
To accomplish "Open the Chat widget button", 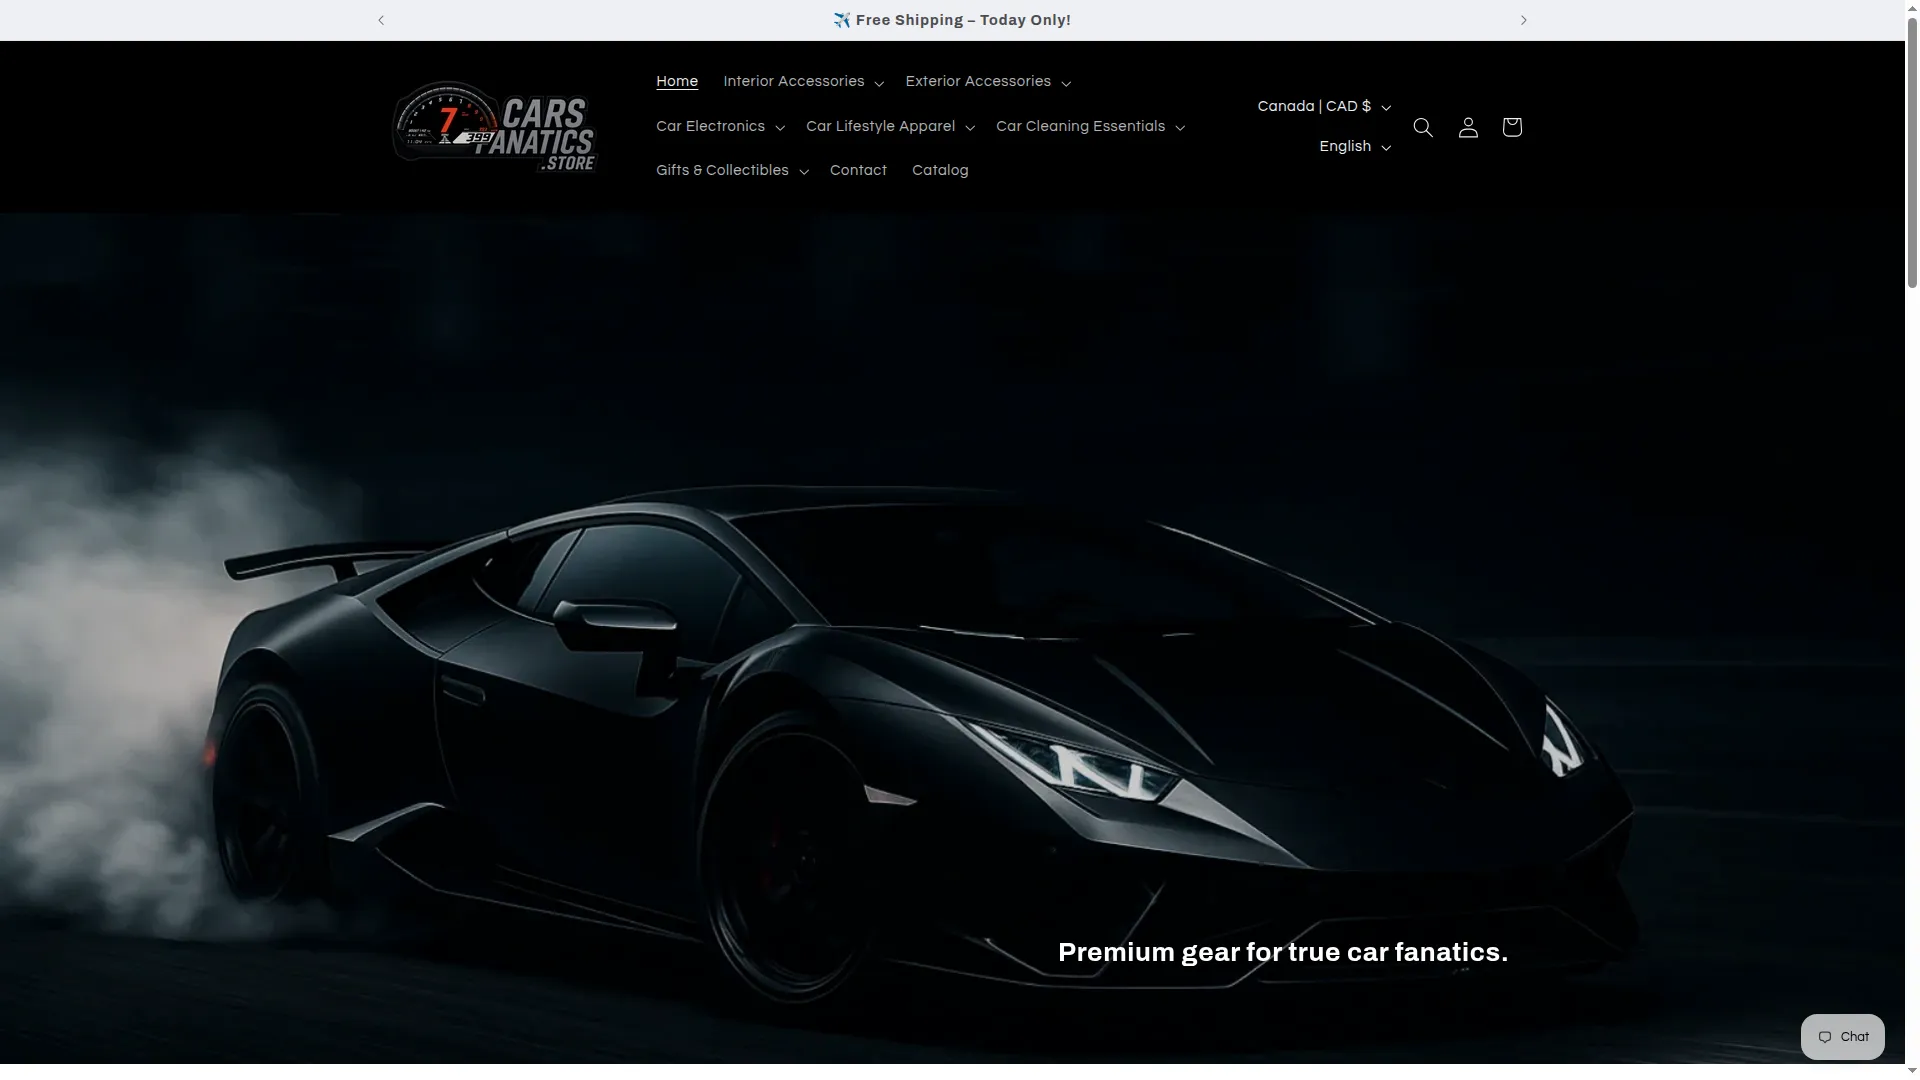I will [x=1842, y=1037].
